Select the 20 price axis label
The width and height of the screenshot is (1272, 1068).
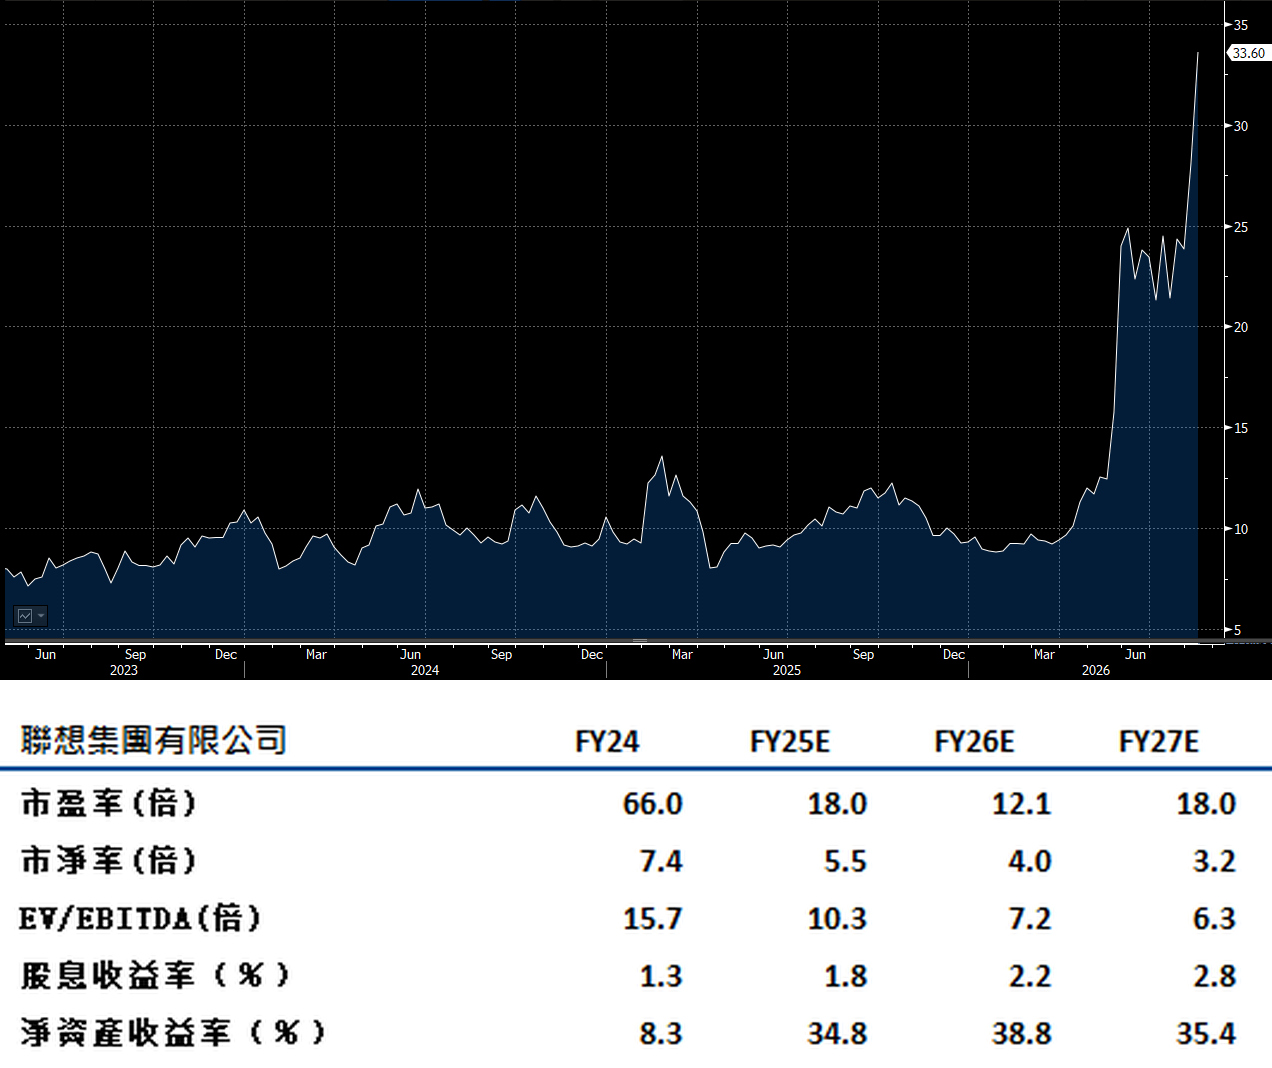(x=1240, y=327)
